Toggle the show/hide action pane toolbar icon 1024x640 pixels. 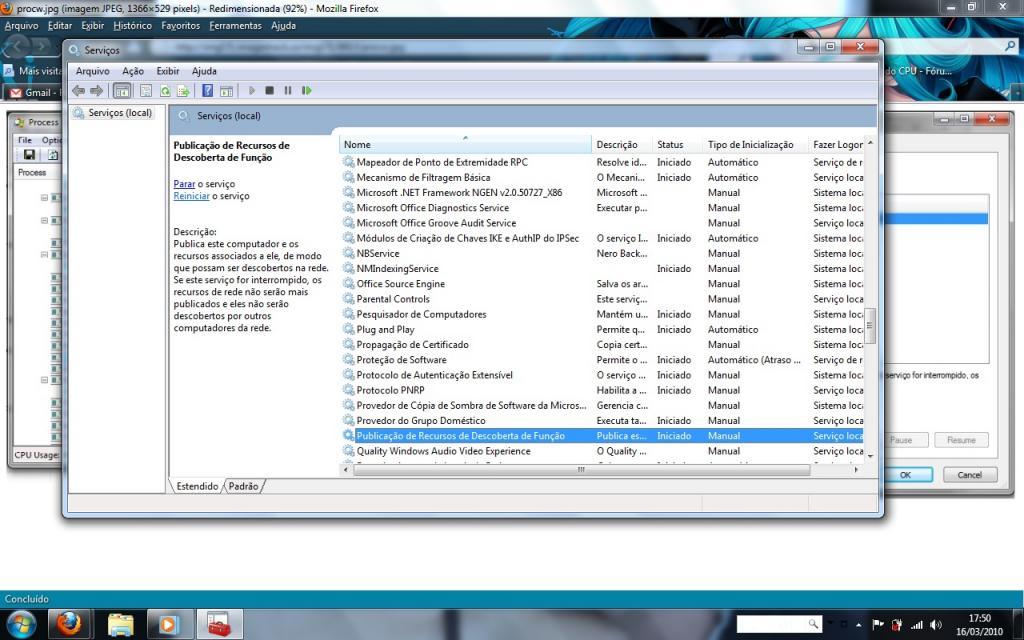pyautogui.click(x=227, y=91)
